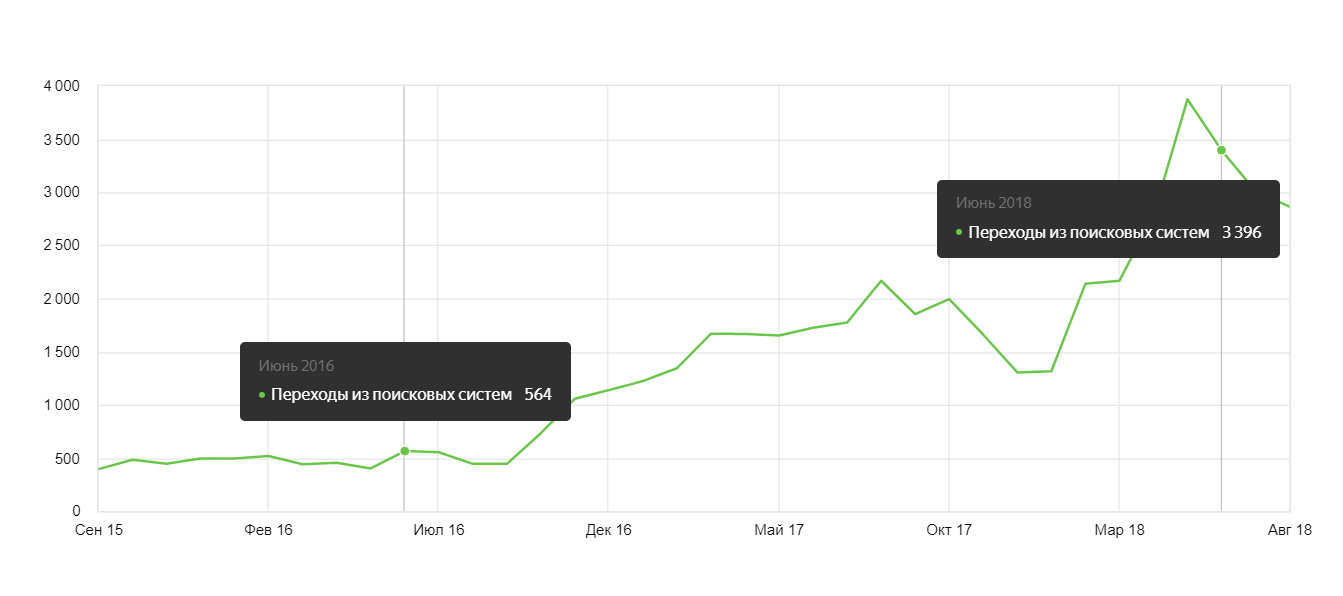Select the 'Июнь 2018' tooltip title

pos(993,203)
